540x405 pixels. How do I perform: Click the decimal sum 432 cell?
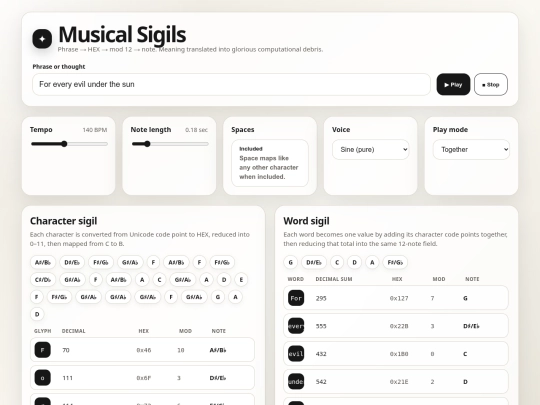(321, 354)
